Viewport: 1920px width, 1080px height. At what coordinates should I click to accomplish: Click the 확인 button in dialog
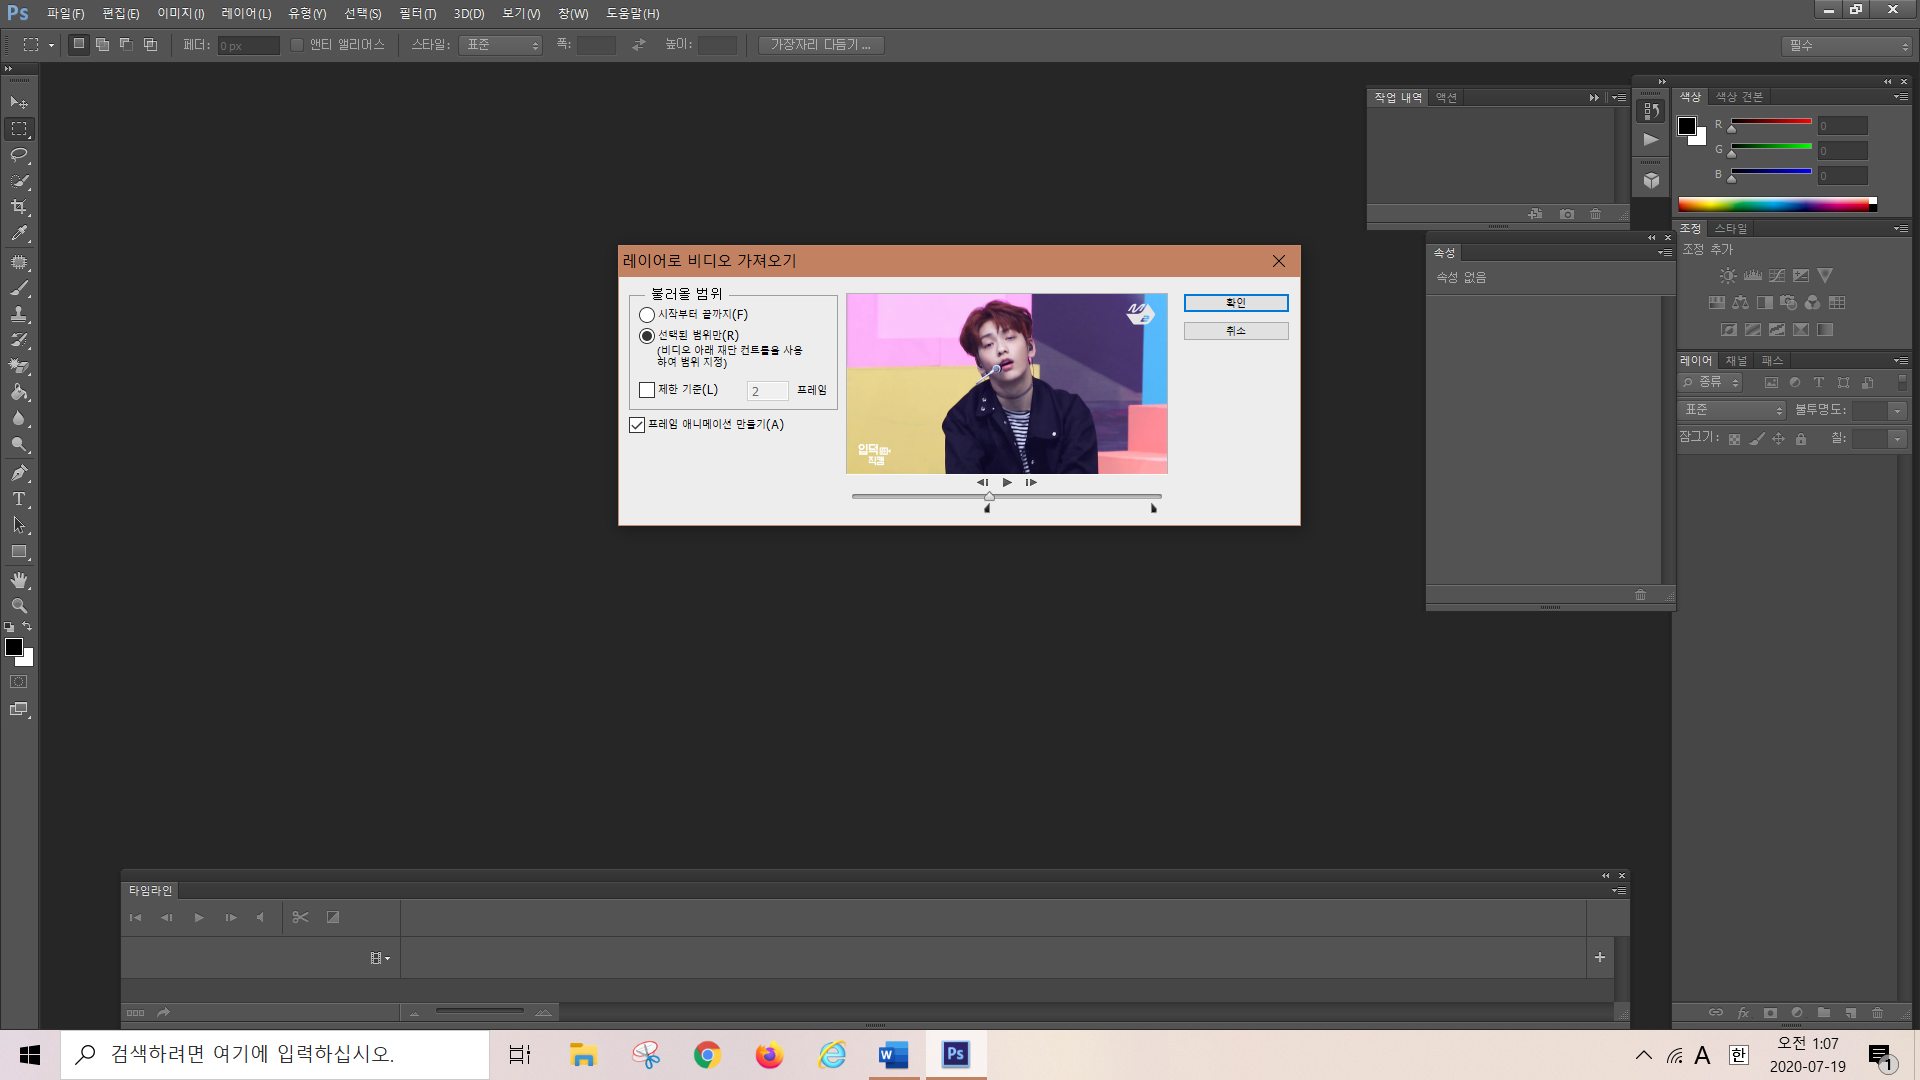(1236, 303)
